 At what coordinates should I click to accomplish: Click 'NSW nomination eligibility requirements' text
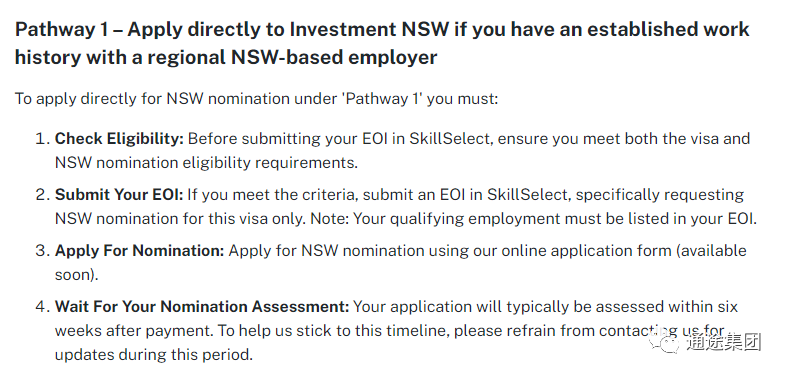tap(206, 163)
